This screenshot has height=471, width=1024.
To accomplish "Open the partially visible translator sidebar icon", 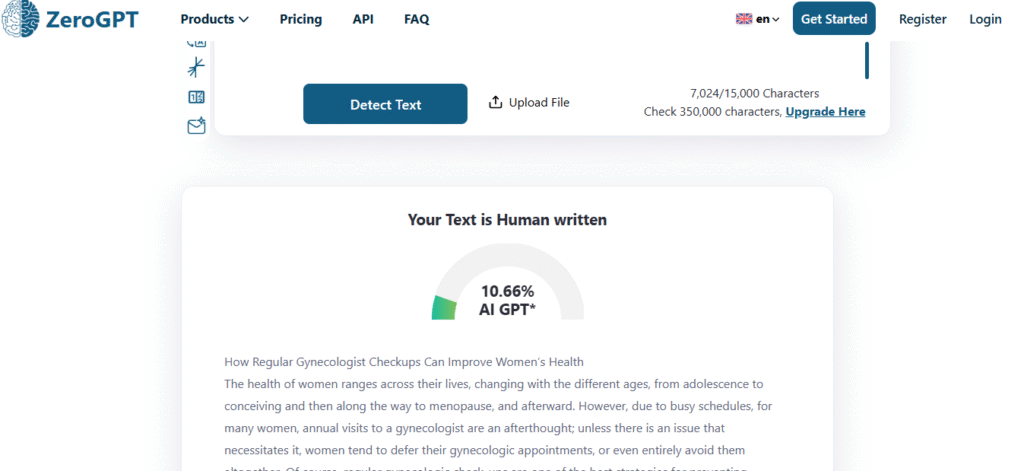I will 197,43.
